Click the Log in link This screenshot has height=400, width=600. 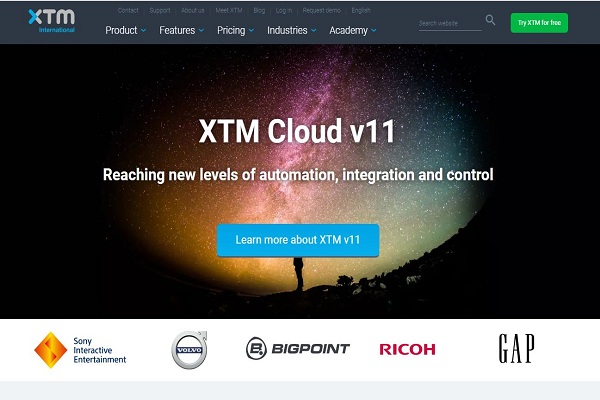point(284,10)
